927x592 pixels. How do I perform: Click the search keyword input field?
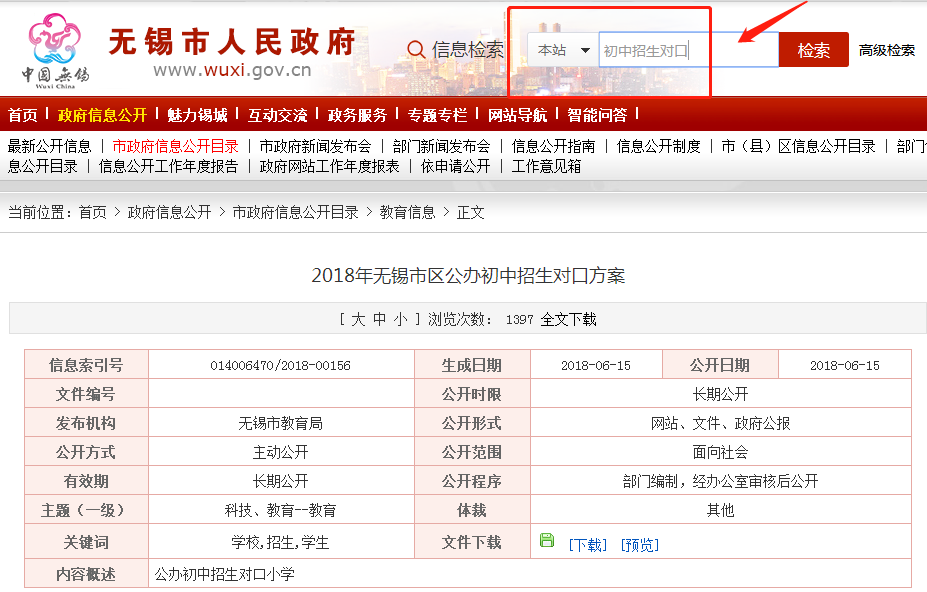click(x=688, y=50)
